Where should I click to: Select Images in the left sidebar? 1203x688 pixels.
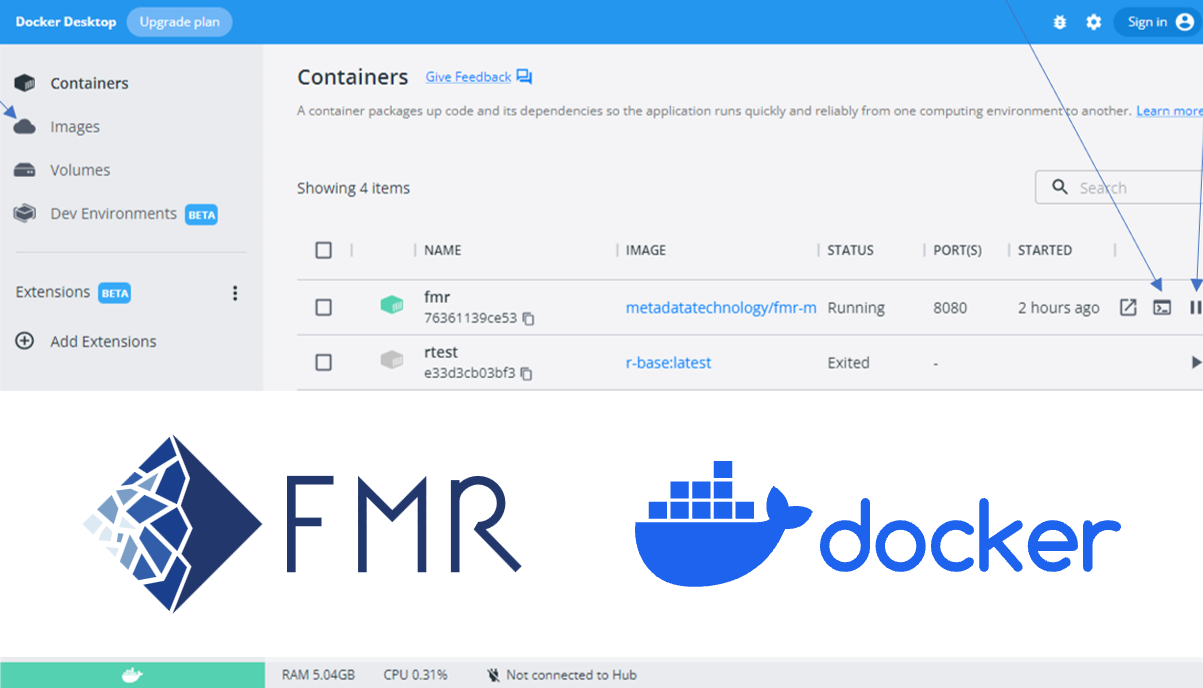[76, 126]
